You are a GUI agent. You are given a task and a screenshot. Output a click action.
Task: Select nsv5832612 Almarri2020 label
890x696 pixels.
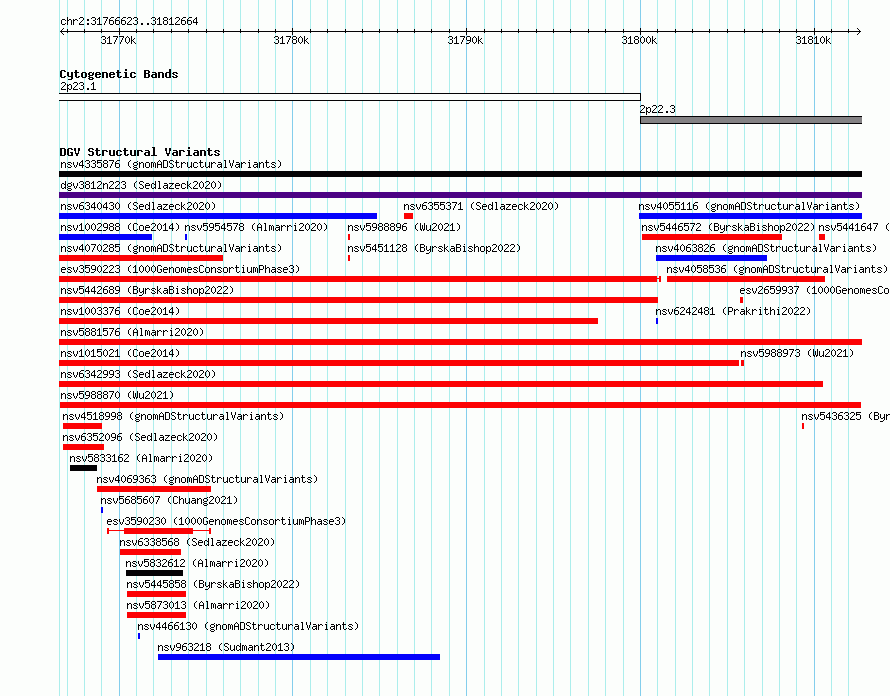pos(197,563)
